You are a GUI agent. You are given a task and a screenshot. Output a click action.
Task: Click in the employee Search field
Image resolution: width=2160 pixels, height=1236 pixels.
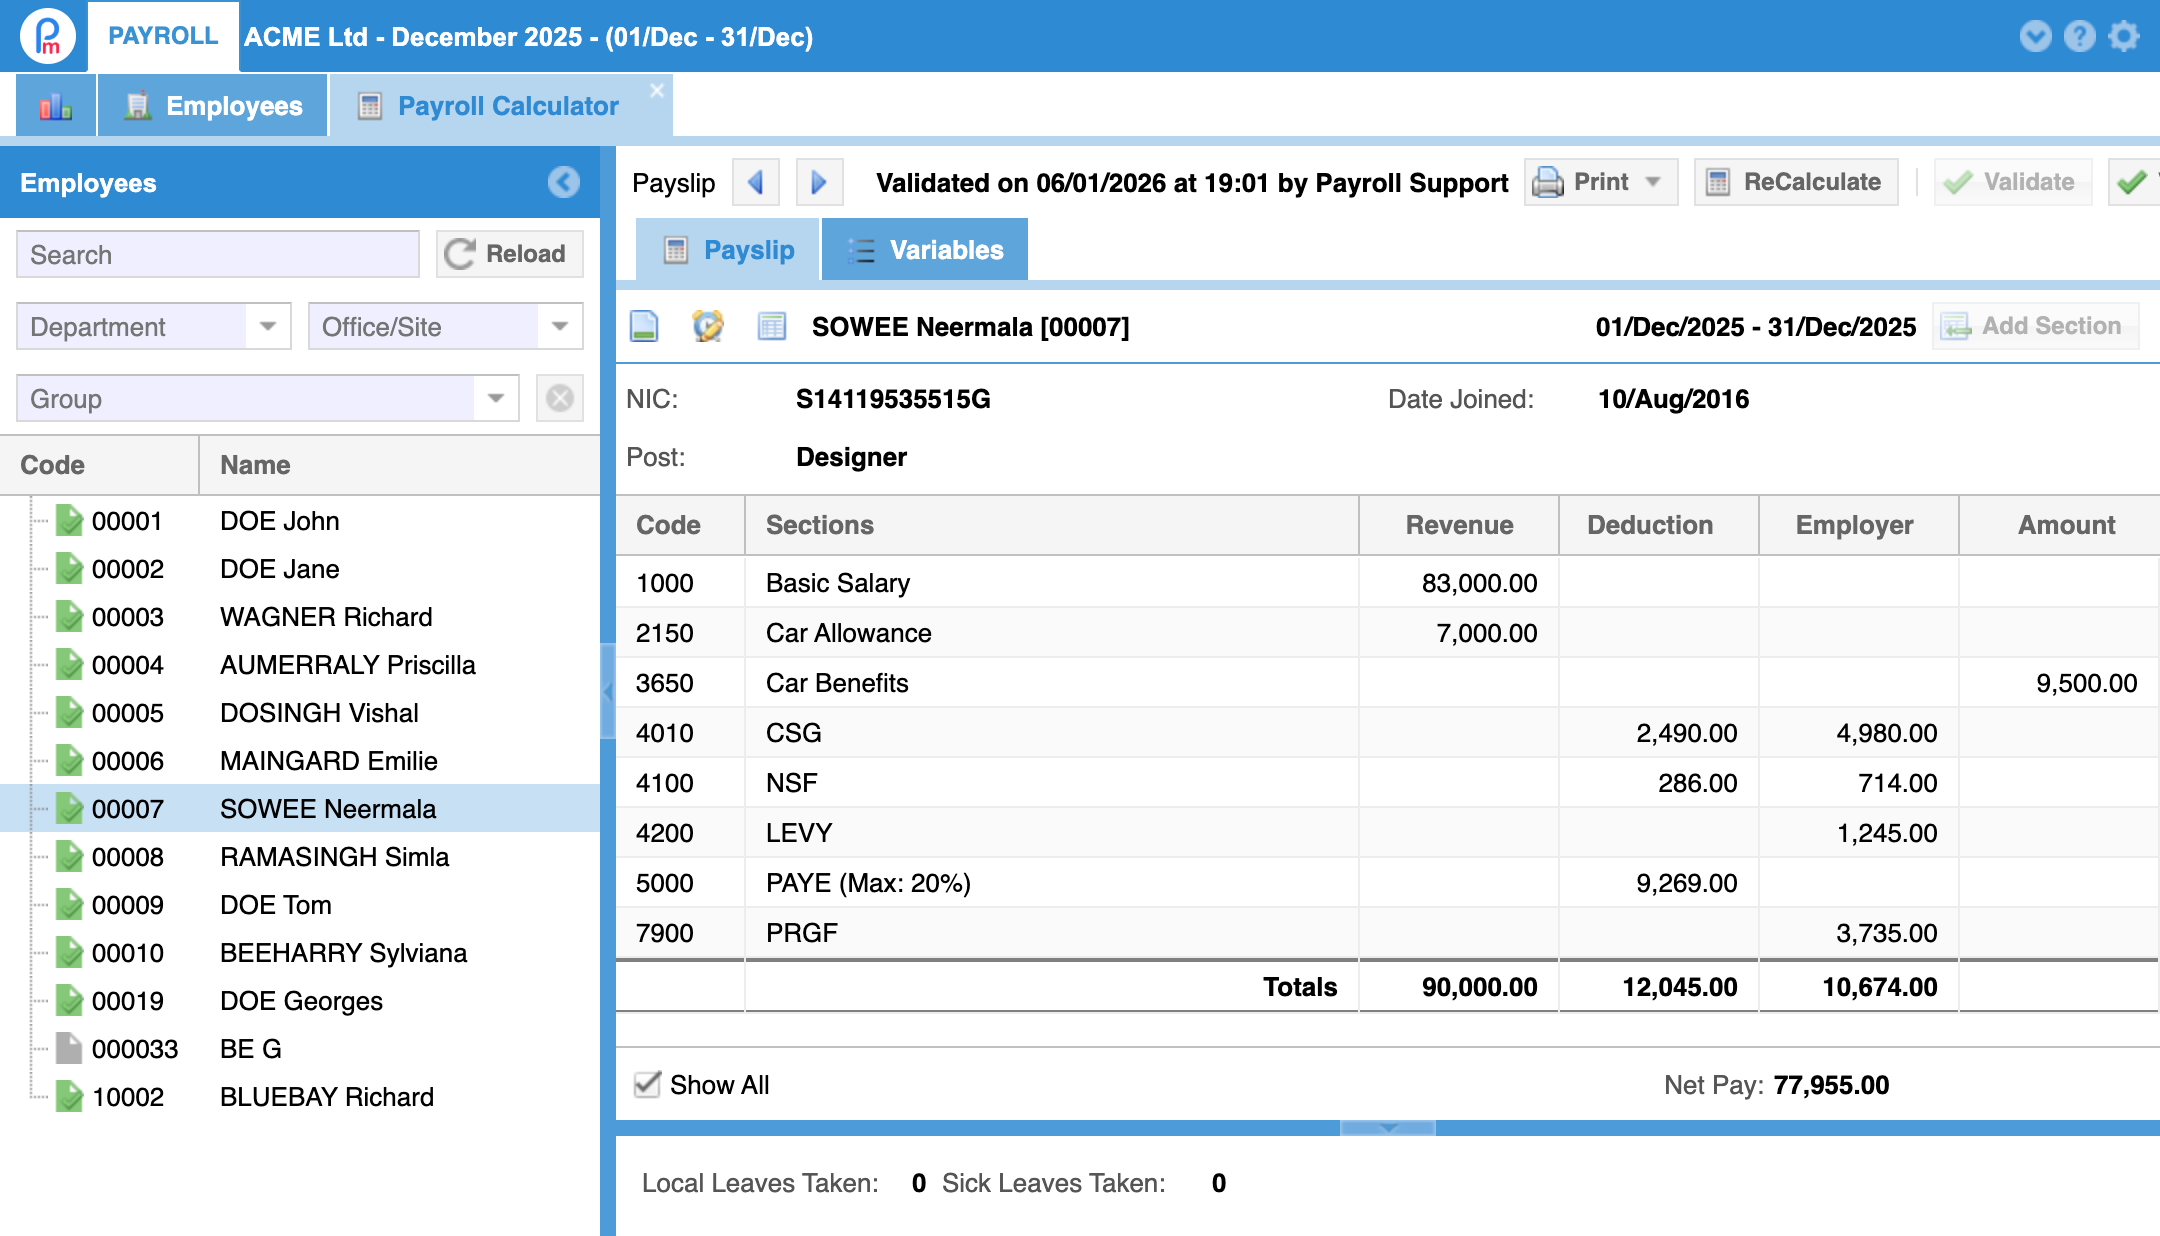(218, 254)
